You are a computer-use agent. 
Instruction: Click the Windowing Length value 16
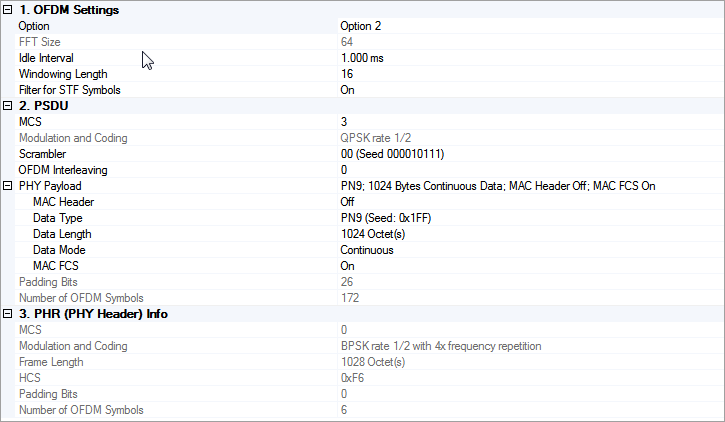pyautogui.click(x=347, y=74)
